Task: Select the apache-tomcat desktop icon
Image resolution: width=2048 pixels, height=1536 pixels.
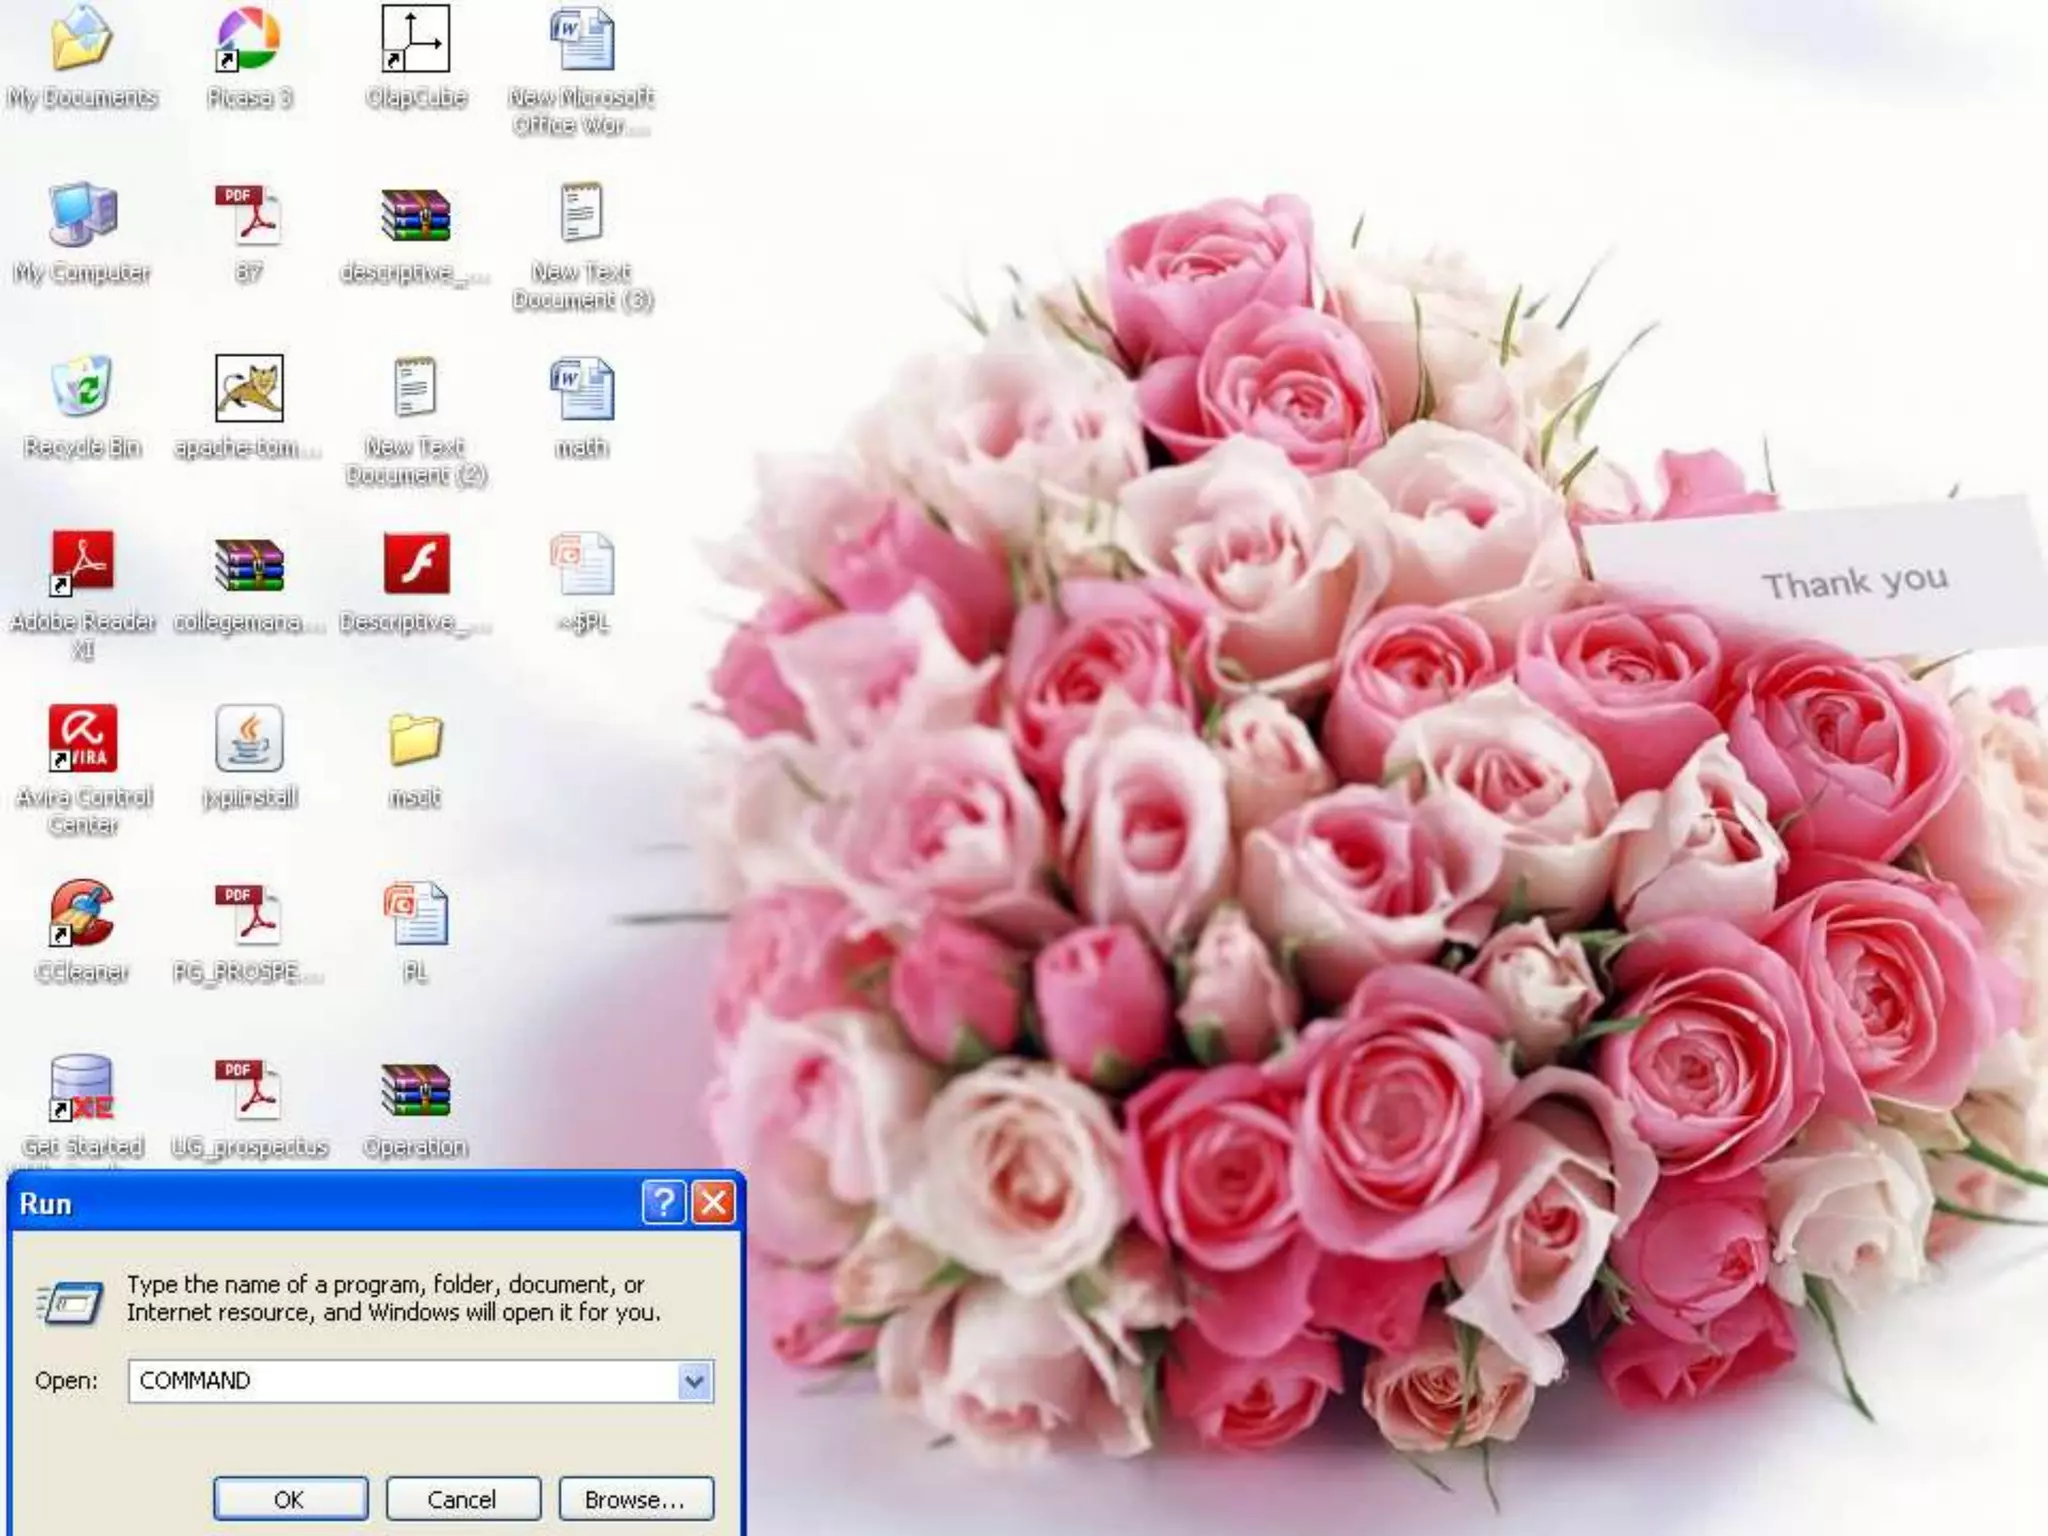Action: 249,388
